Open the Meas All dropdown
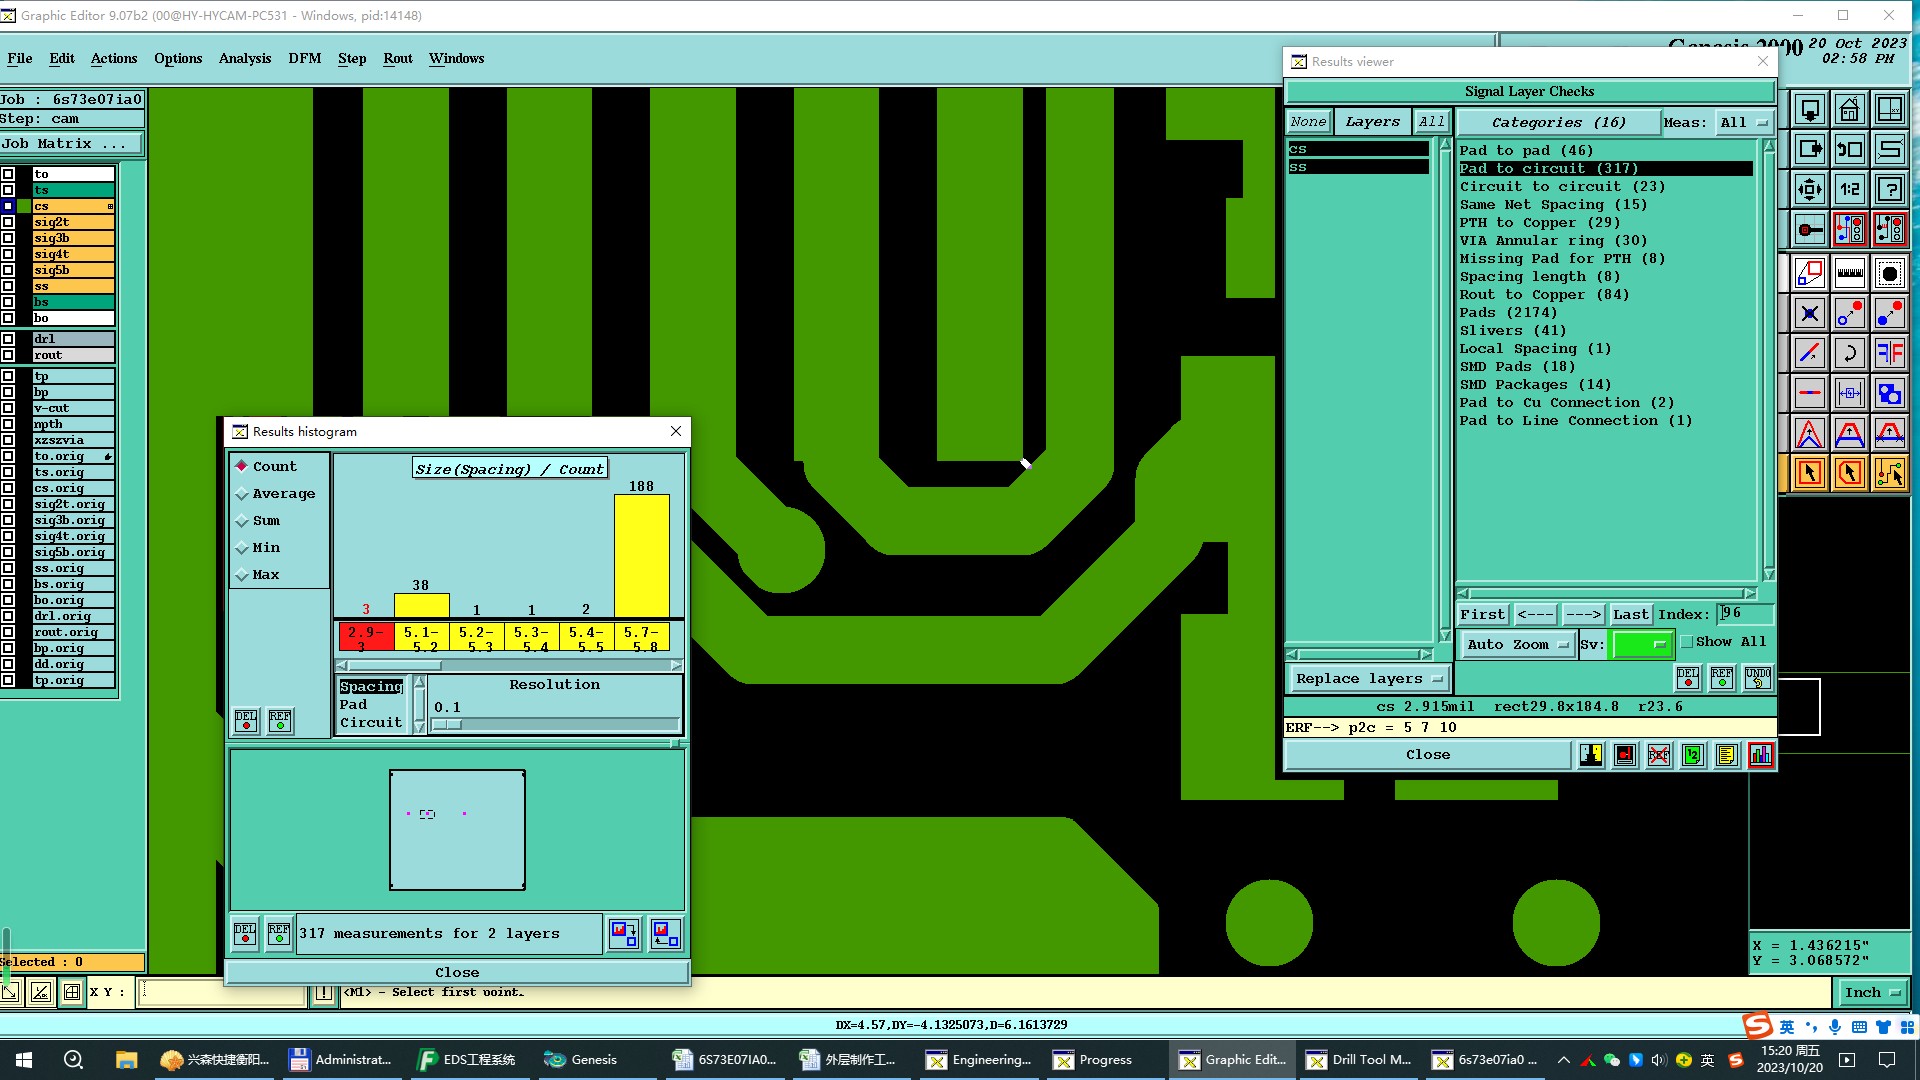Viewport: 1920px width, 1080px height. [x=1743, y=122]
